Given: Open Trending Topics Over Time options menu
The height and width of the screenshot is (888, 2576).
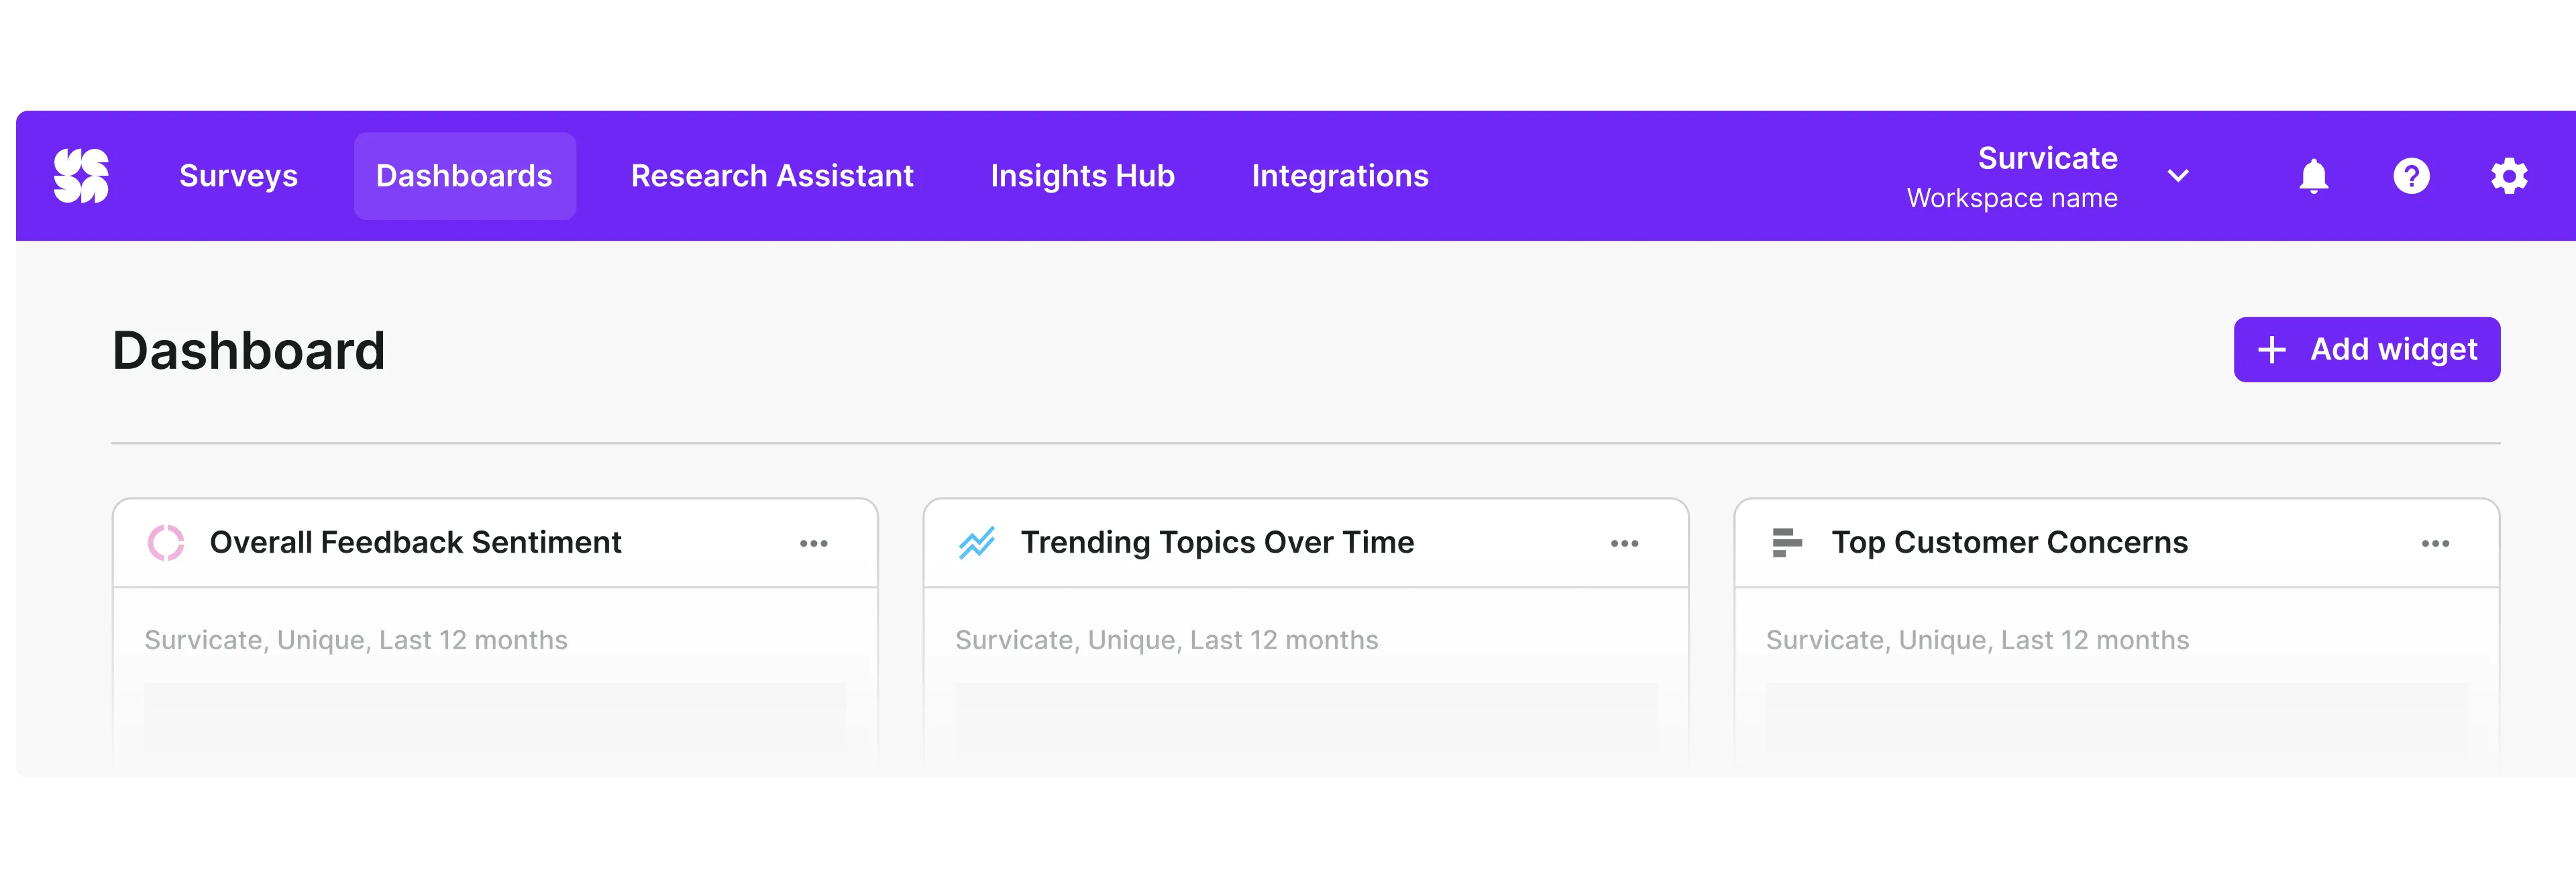Looking at the screenshot, I should [x=1625, y=543].
